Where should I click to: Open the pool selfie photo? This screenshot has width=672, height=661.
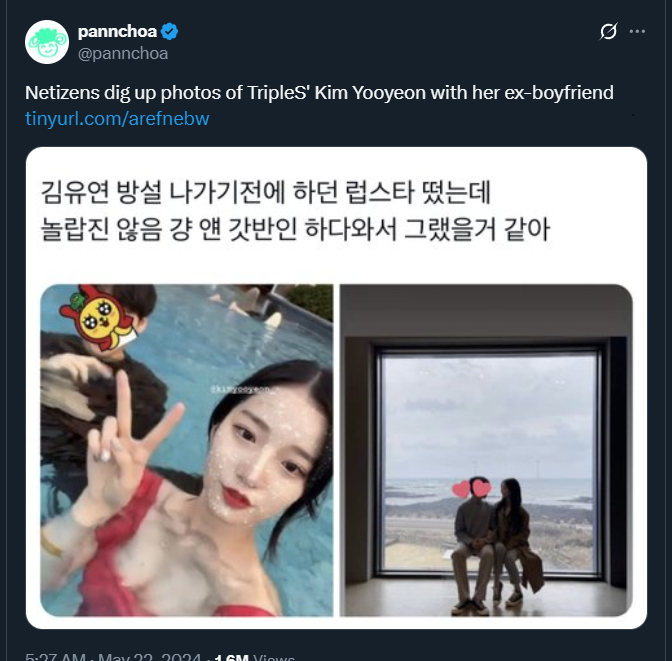pos(186,450)
